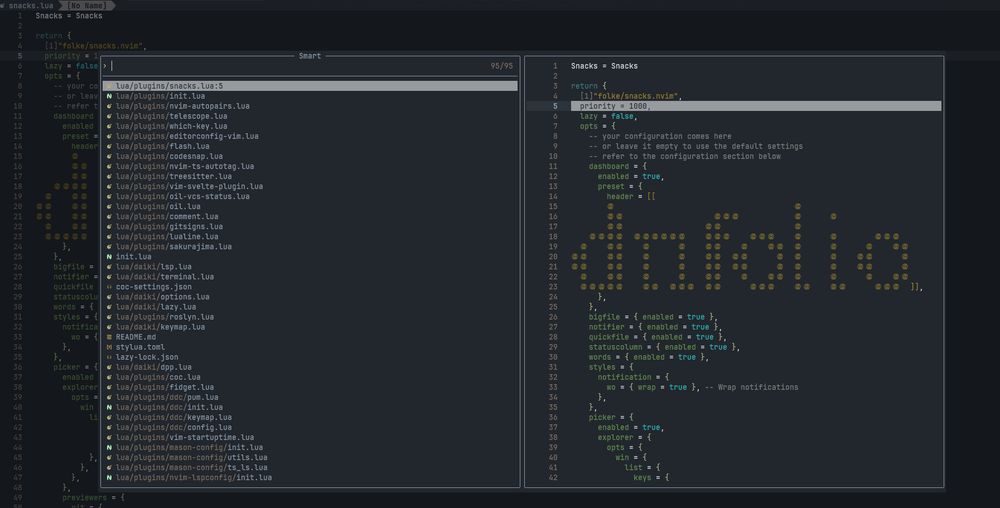
Task: Select lua/daiki/dpp.lua
Action: point(153,367)
